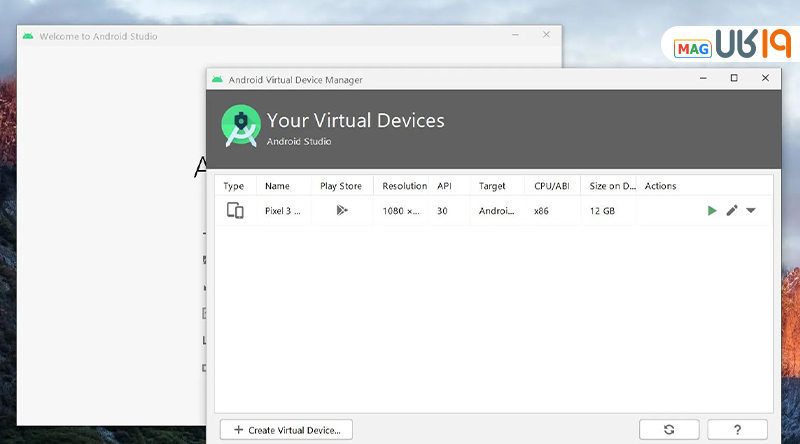This screenshot has height=444, width=800.
Task: Sort devices by the Name column header
Action: click(277, 186)
